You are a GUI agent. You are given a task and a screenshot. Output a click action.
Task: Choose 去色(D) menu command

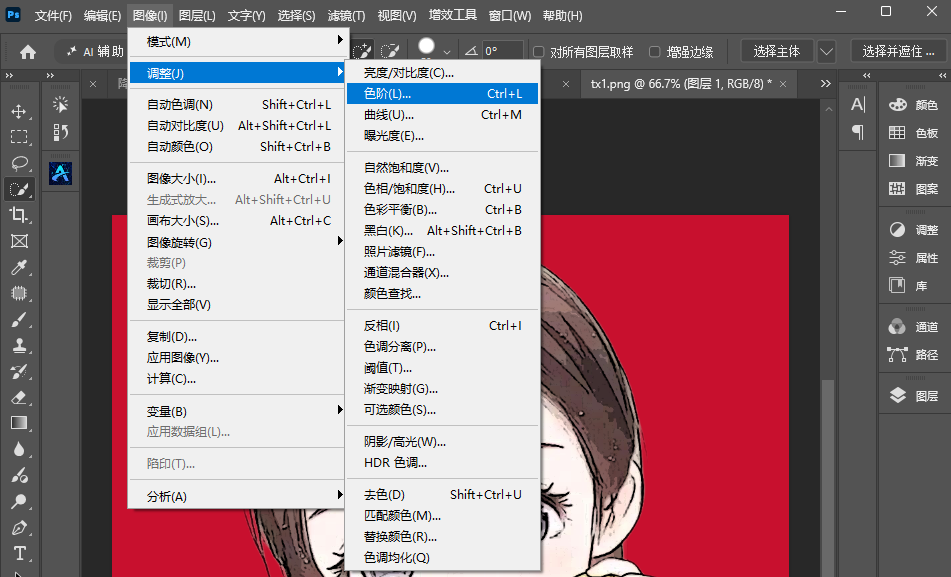(442, 494)
